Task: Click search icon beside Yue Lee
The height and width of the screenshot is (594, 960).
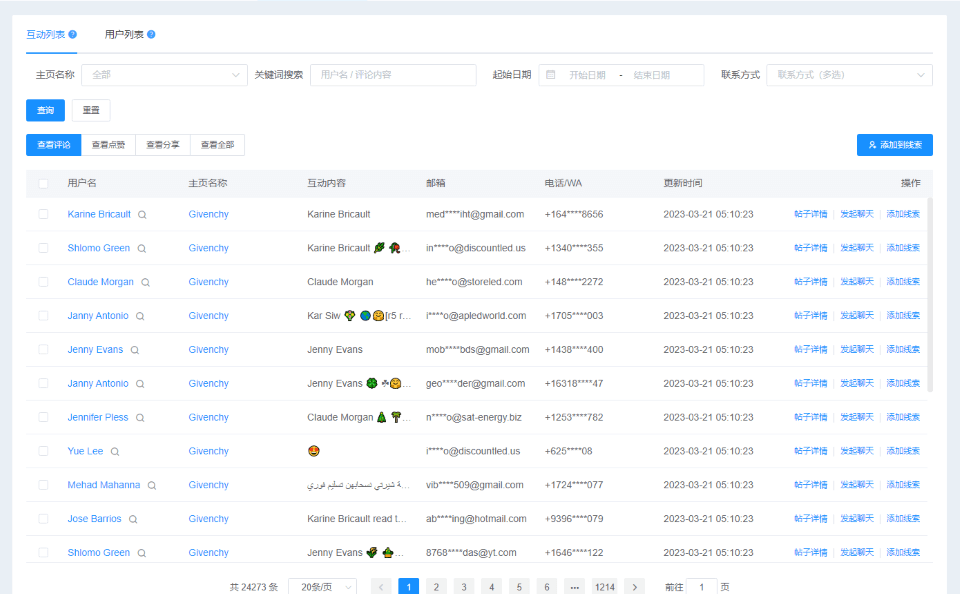Action: [x=115, y=451]
